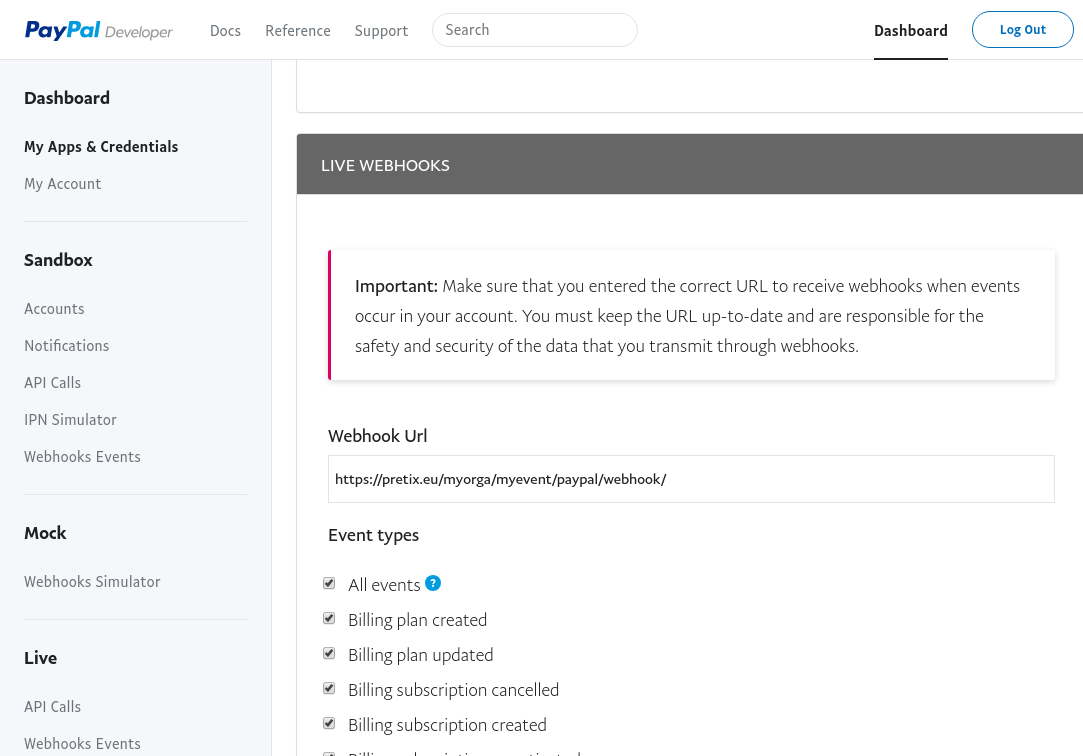Click the PayPal Developer logo
Viewport: 1083px width, 756px height.
point(99,31)
